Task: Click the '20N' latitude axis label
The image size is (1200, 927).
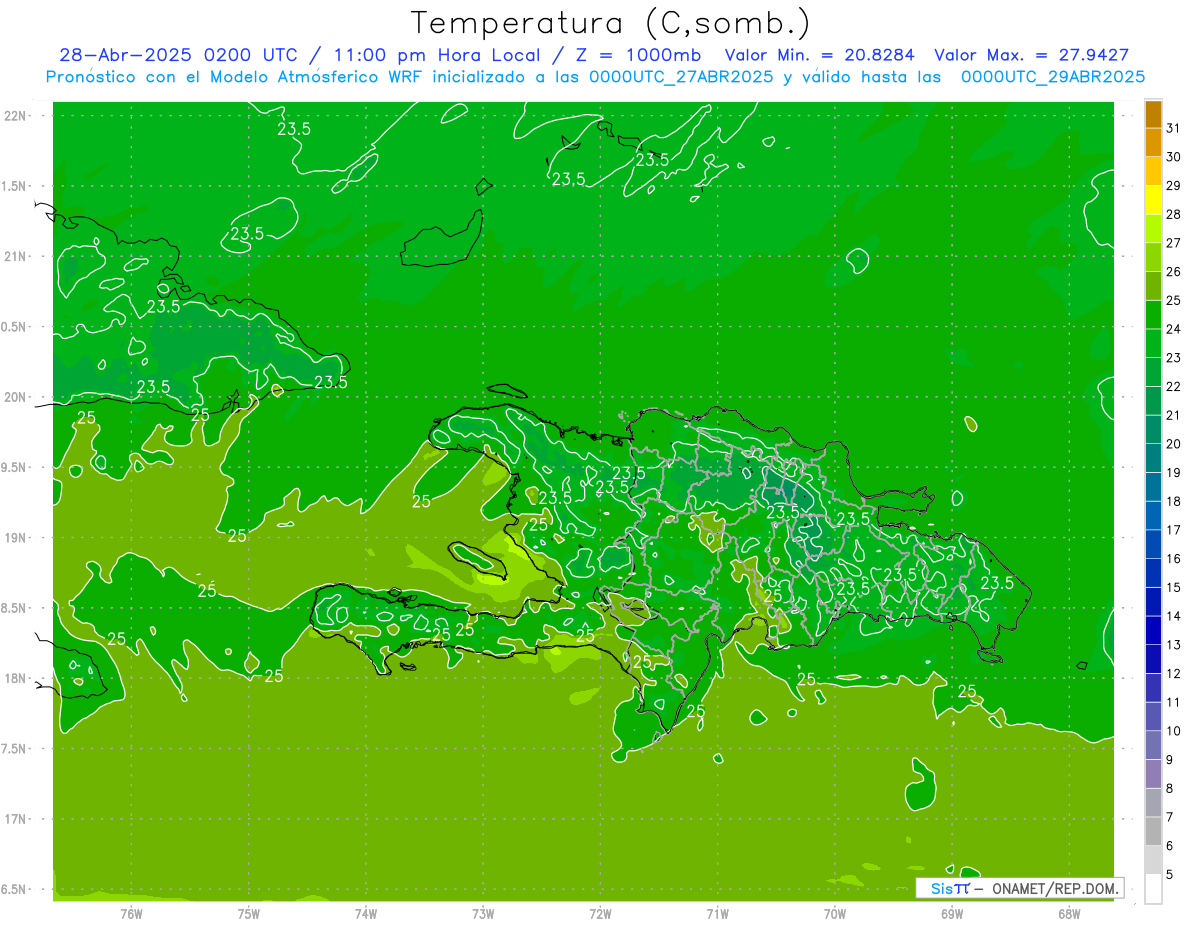Action: coord(16,397)
